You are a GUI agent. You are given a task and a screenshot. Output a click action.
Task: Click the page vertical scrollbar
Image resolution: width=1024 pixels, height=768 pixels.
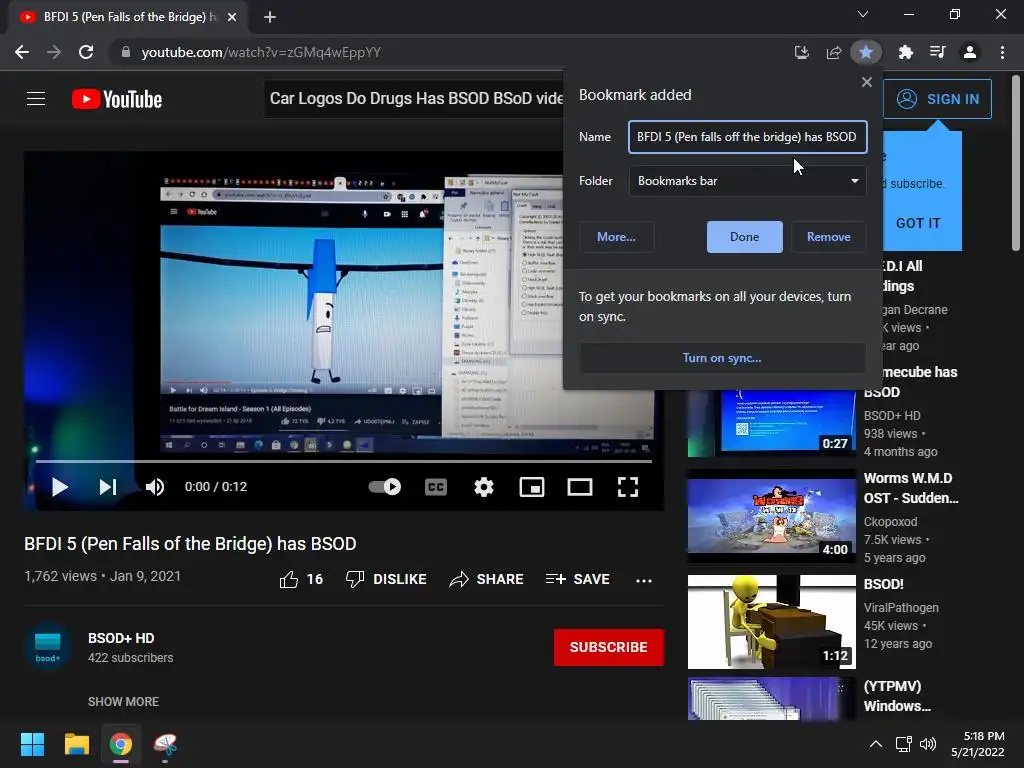coord(1016,163)
